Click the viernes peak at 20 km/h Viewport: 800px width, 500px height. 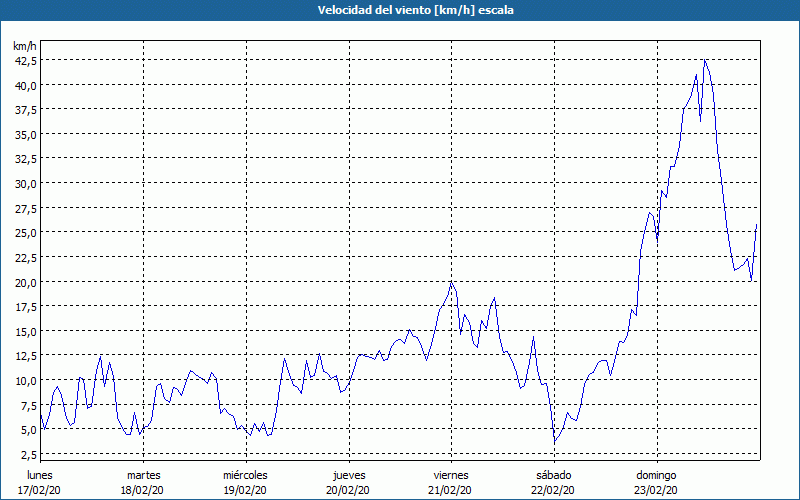tap(451, 283)
